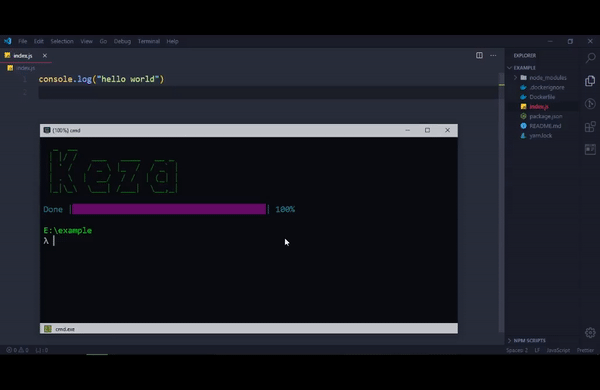Click the VS Code logo in title bar
The height and width of the screenshot is (390, 600).
(8, 41)
